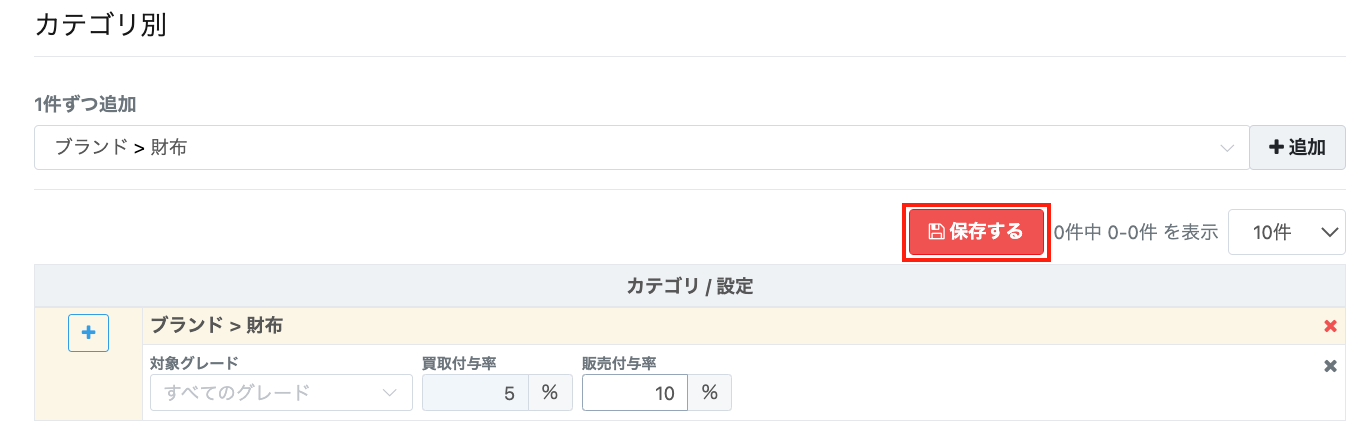Click the blue plus icon beside ブランド > 財布
1362x446 pixels.
click(88, 333)
